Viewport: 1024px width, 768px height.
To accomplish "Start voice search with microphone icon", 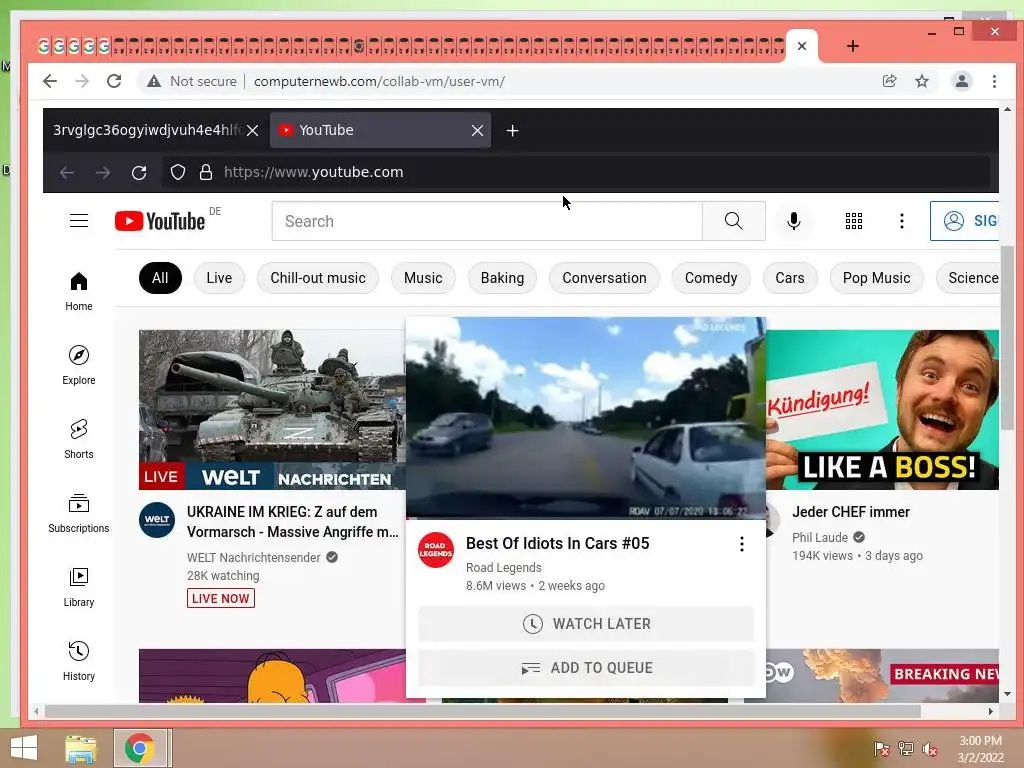I will [x=793, y=221].
